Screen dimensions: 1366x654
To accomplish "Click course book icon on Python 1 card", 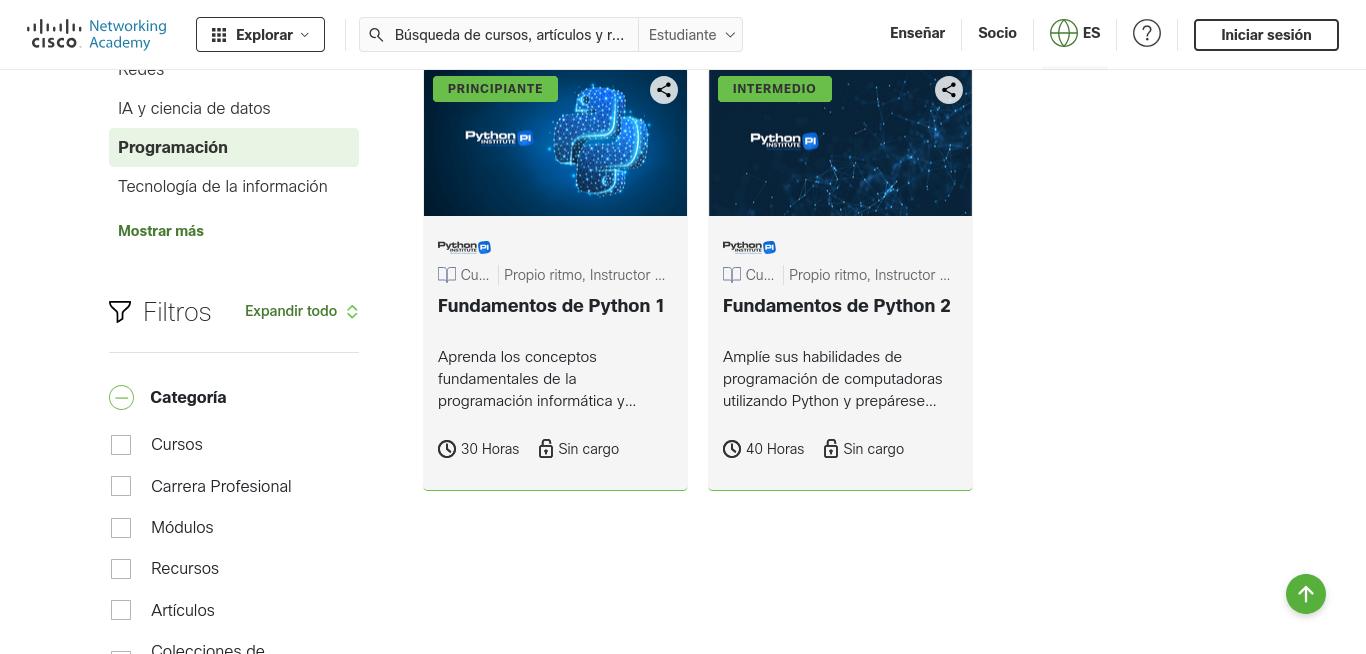I will tap(447, 275).
